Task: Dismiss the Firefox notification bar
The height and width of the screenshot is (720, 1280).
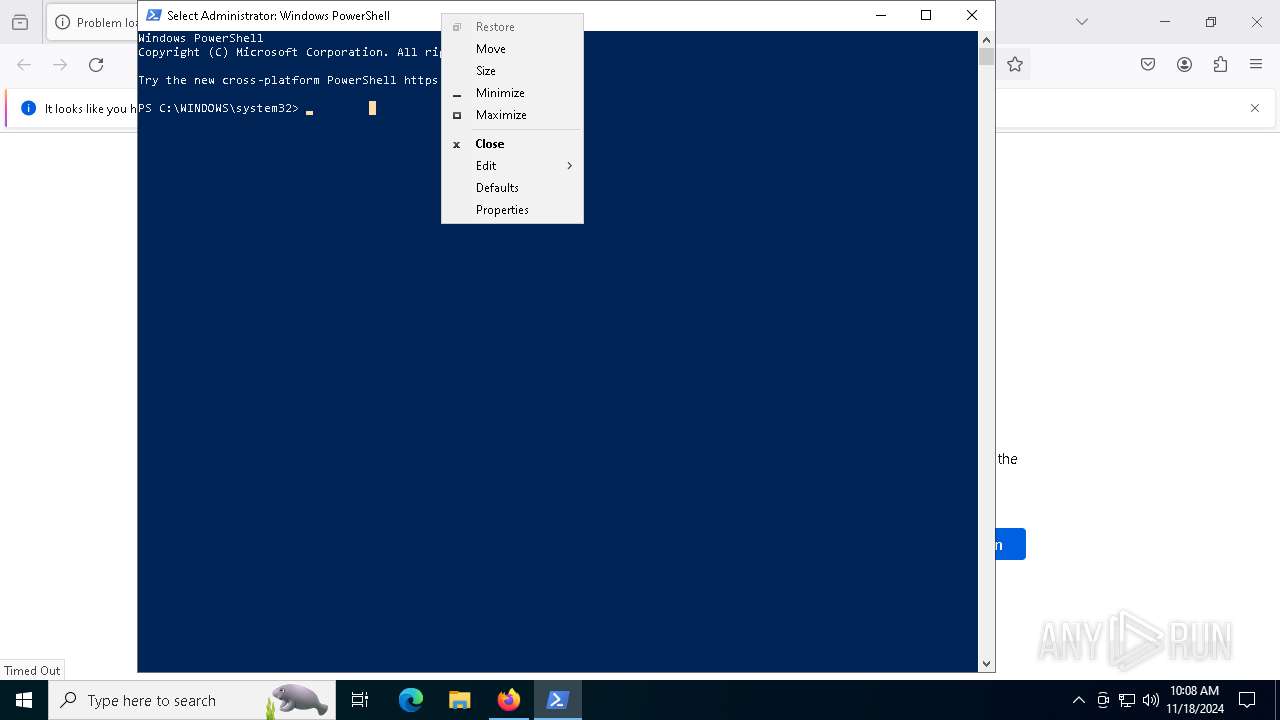Action: click(1255, 108)
